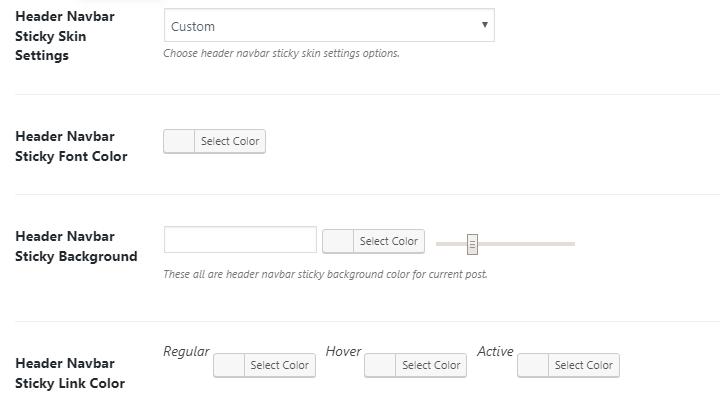This screenshot has width=720, height=401.
Task: Click the Header Navbar Sticky Font Color label
Action: [x=71, y=146]
